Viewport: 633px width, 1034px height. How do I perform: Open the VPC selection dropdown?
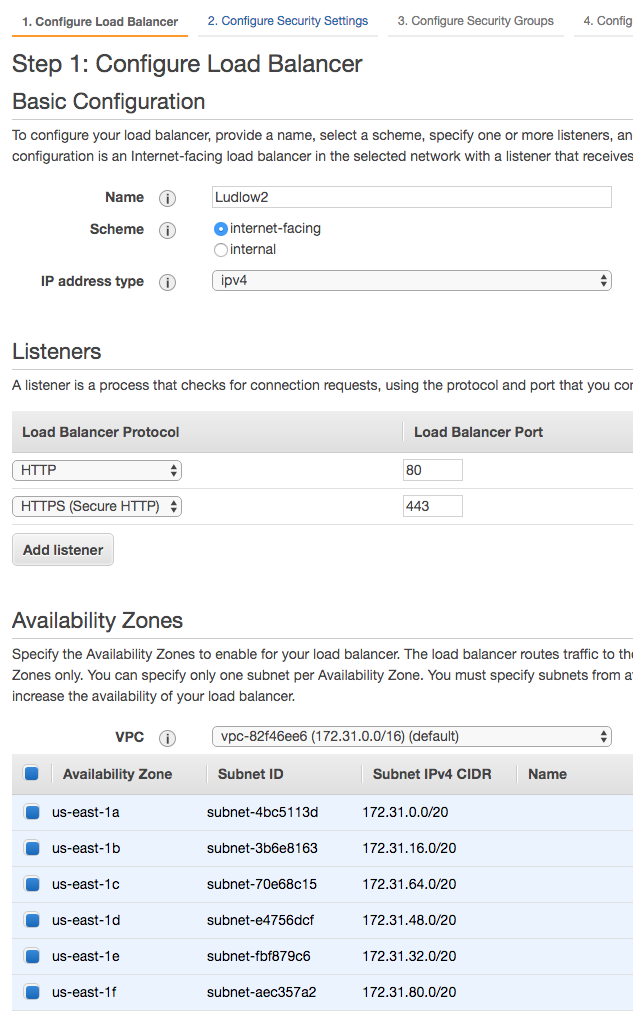click(x=411, y=737)
